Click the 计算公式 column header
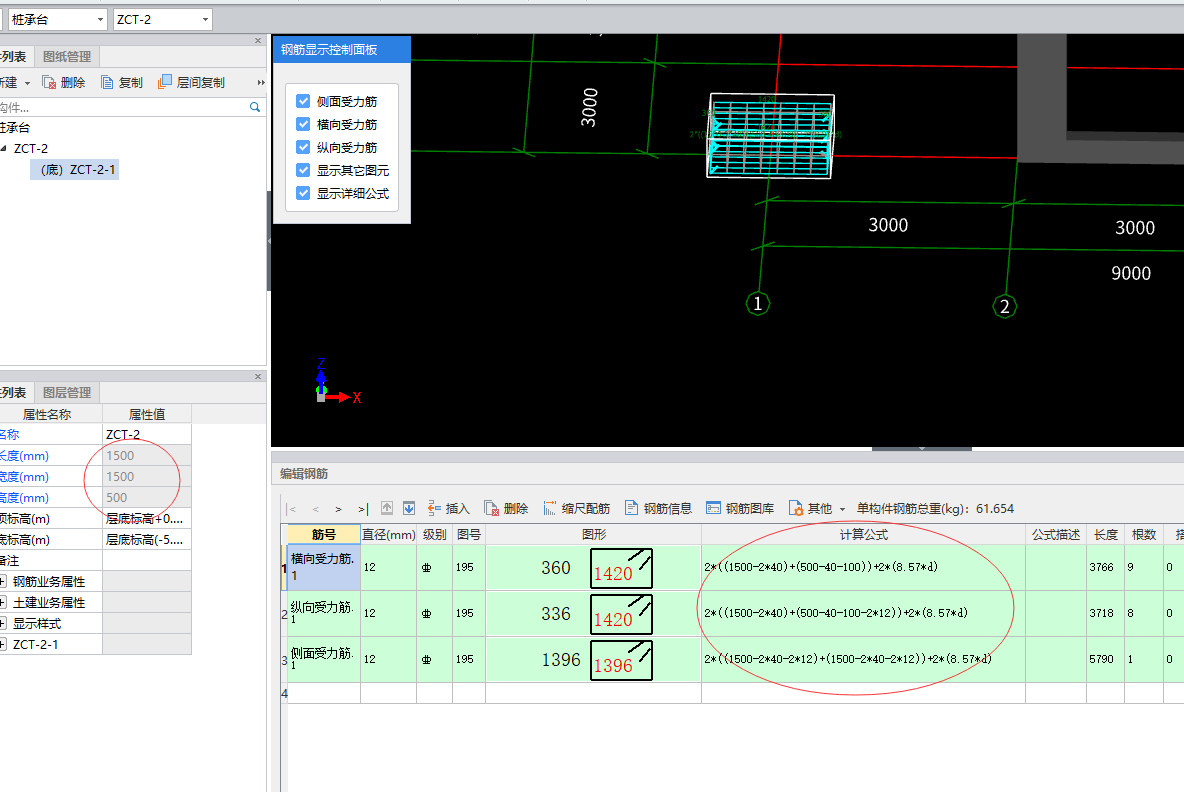 pos(863,535)
